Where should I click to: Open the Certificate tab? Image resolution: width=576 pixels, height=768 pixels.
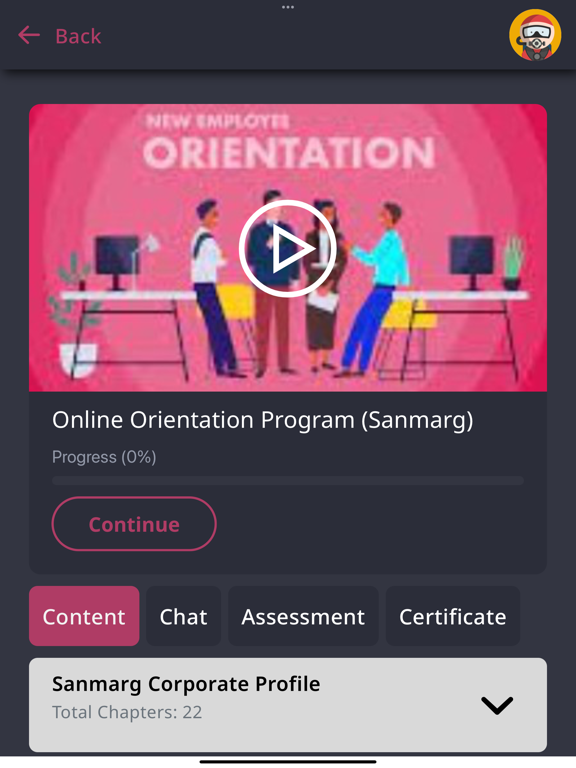click(x=453, y=616)
